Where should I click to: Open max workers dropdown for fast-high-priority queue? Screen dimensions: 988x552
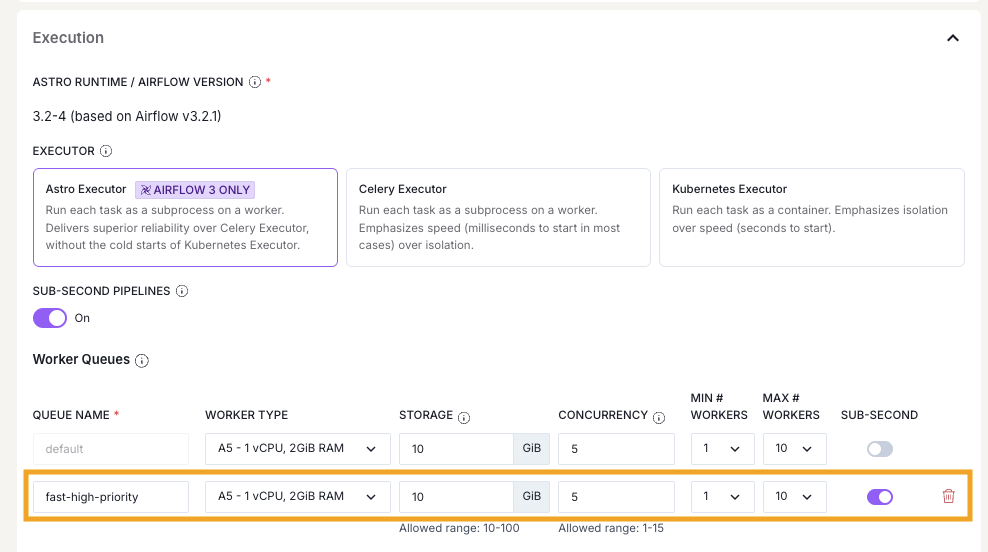795,497
